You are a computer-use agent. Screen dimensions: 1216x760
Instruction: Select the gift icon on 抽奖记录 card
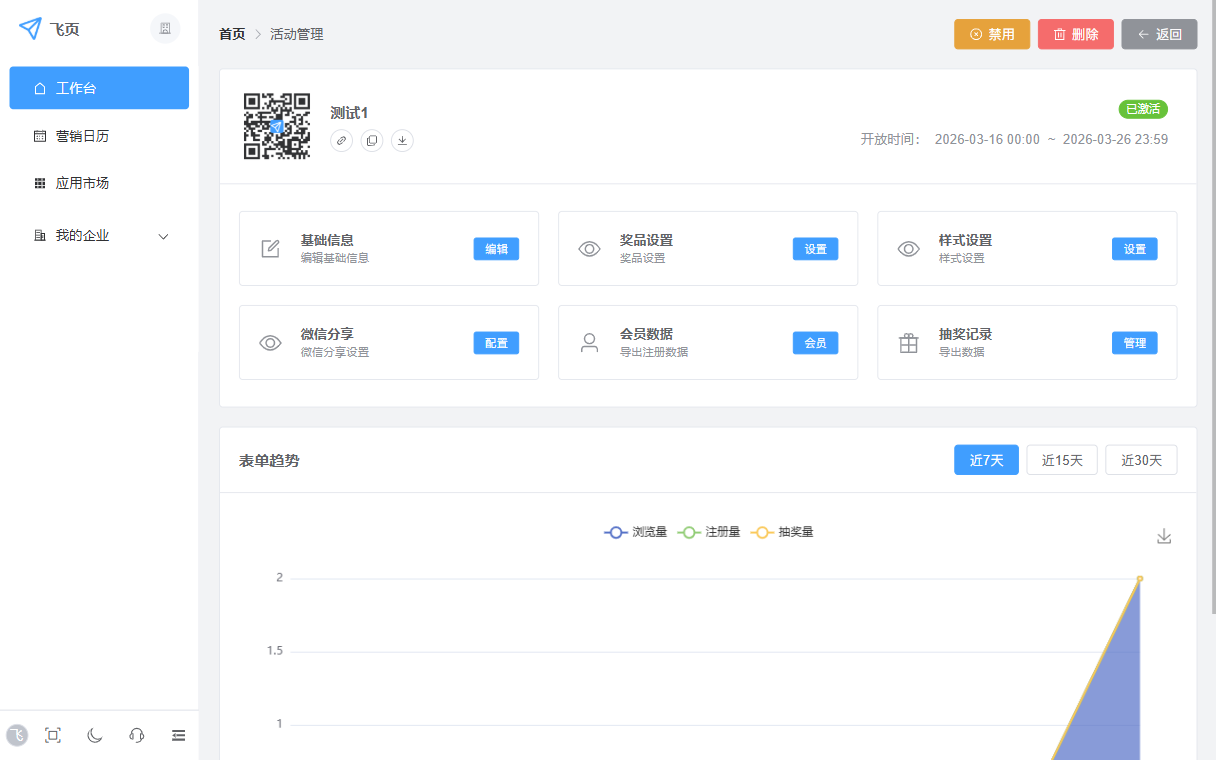point(908,342)
